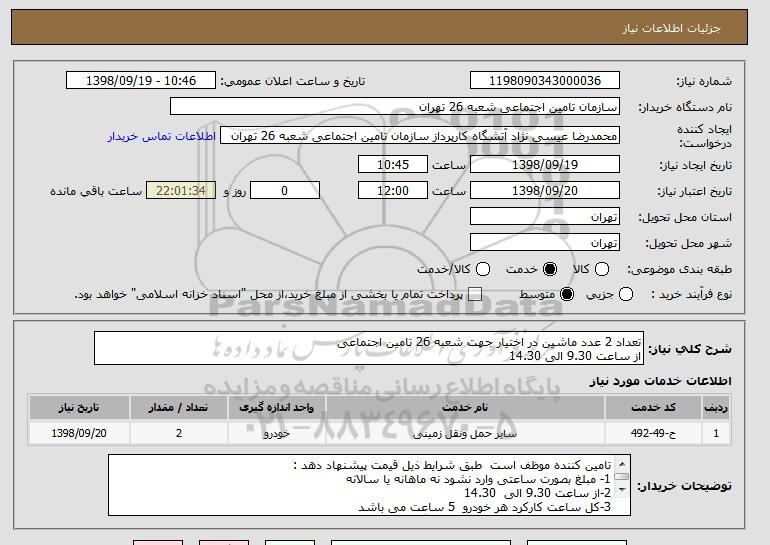
Task: Click the need number field 1198090343000036
Action: [545, 81]
